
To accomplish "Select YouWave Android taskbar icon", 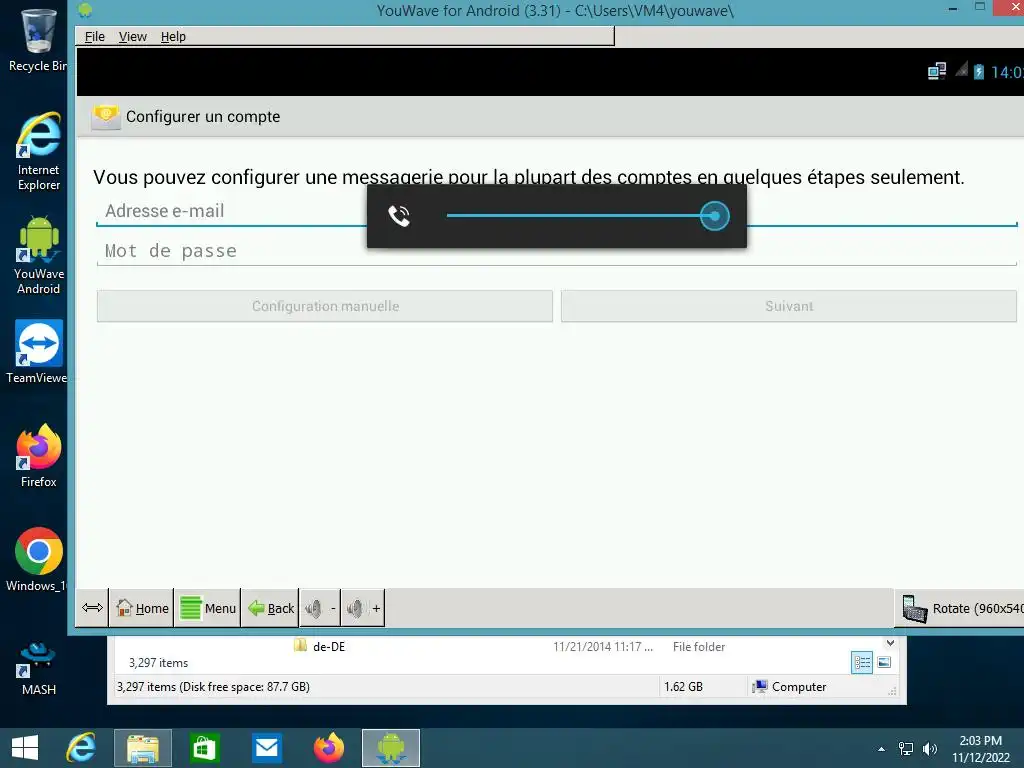I will [x=391, y=748].
